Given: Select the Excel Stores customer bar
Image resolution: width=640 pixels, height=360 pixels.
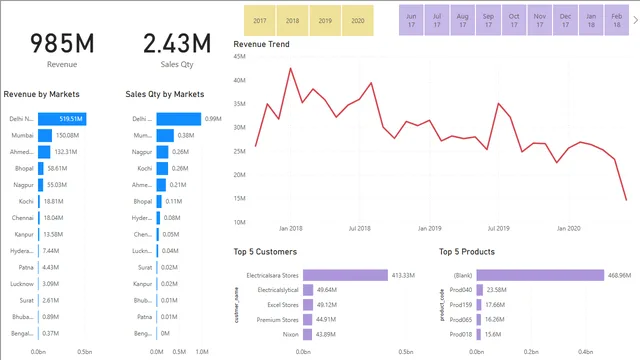Looking at the screenshot, I should [308, 304].
